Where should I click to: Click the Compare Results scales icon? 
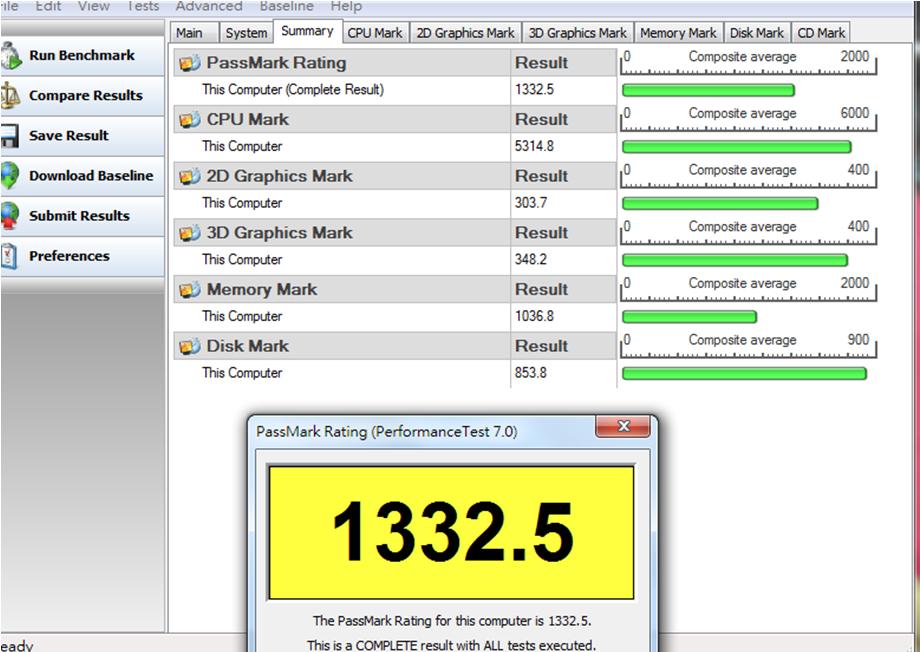pyautogui.click(x=10, y=96)
